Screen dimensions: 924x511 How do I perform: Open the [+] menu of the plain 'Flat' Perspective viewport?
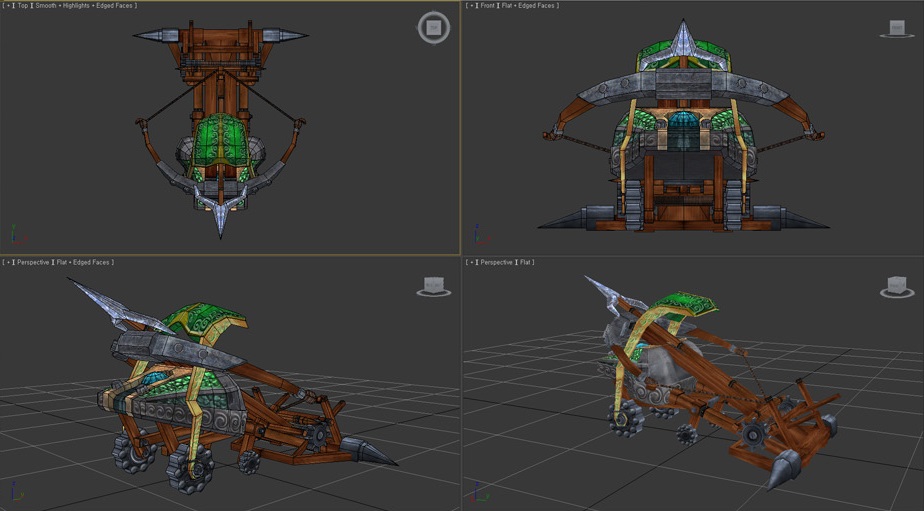pos(471,262)
